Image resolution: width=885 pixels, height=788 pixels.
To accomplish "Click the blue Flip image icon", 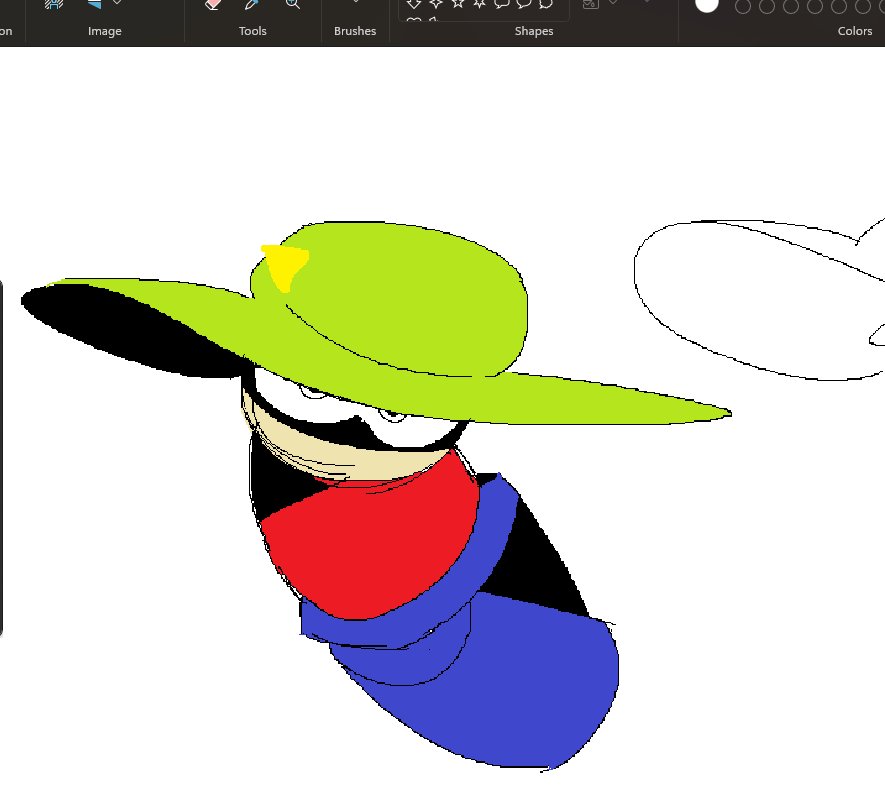I will click(95, 3).
